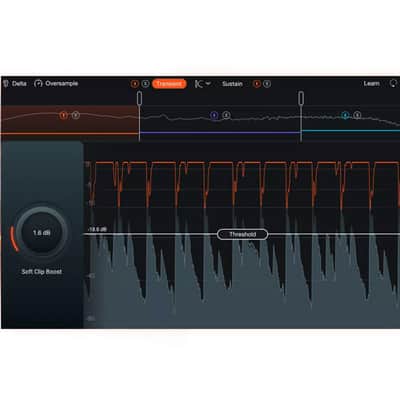
Task: Select the Sustain tab
Action: (x=232, y=84)
